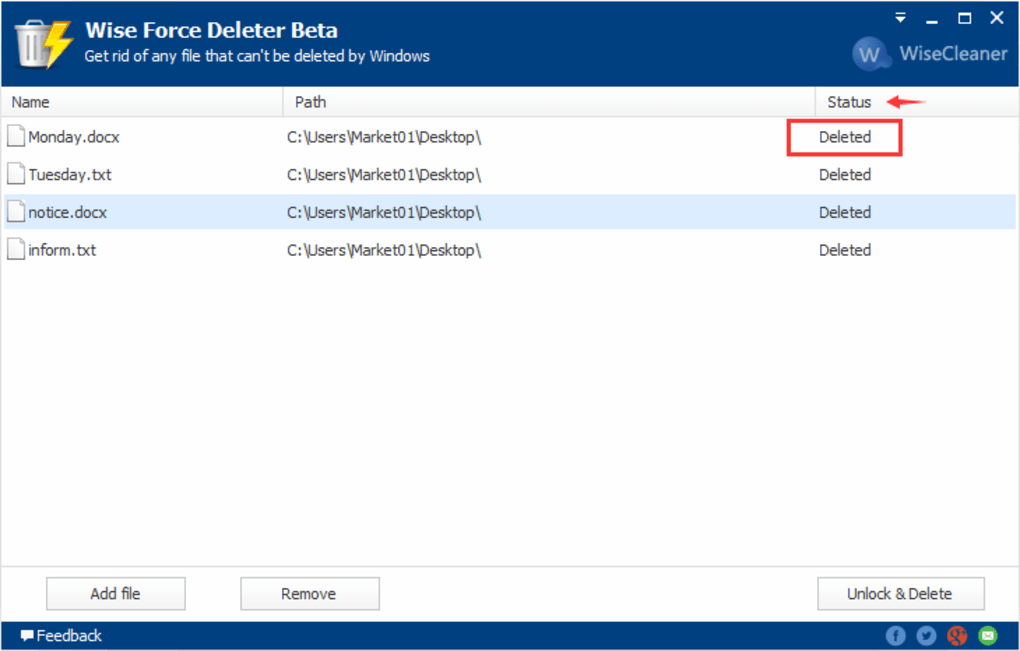Open the Google Plus icon
The height and width of the screenshot is (651, 1020).
click(957, 636)
